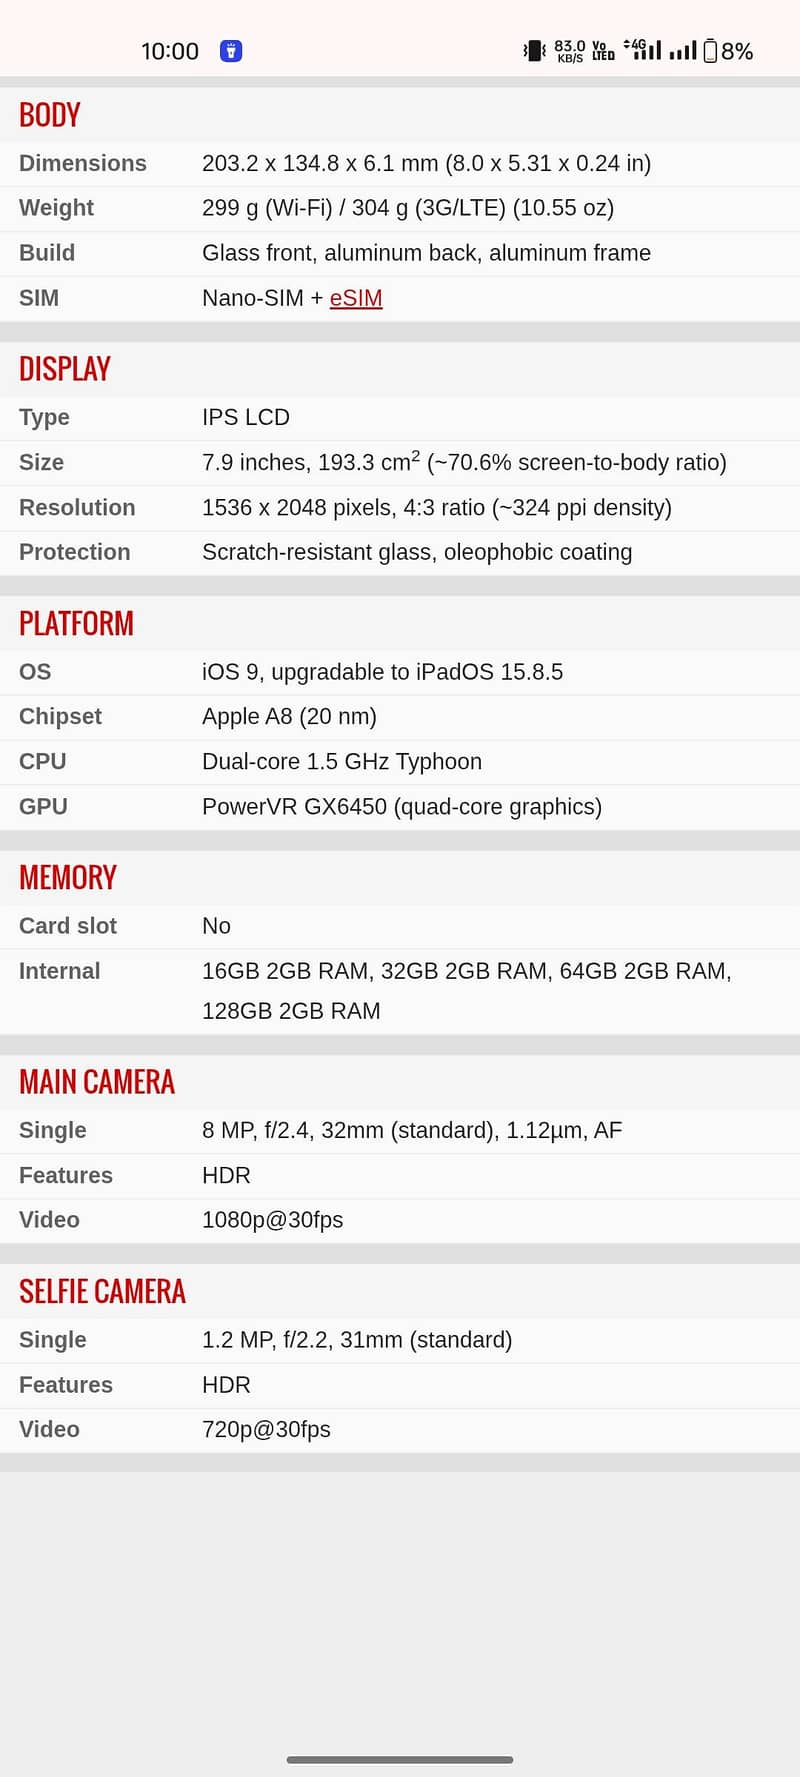Screen dimensions: 800x1777
Task: Open the Main Camera Single label
Action: point(53,1131)
